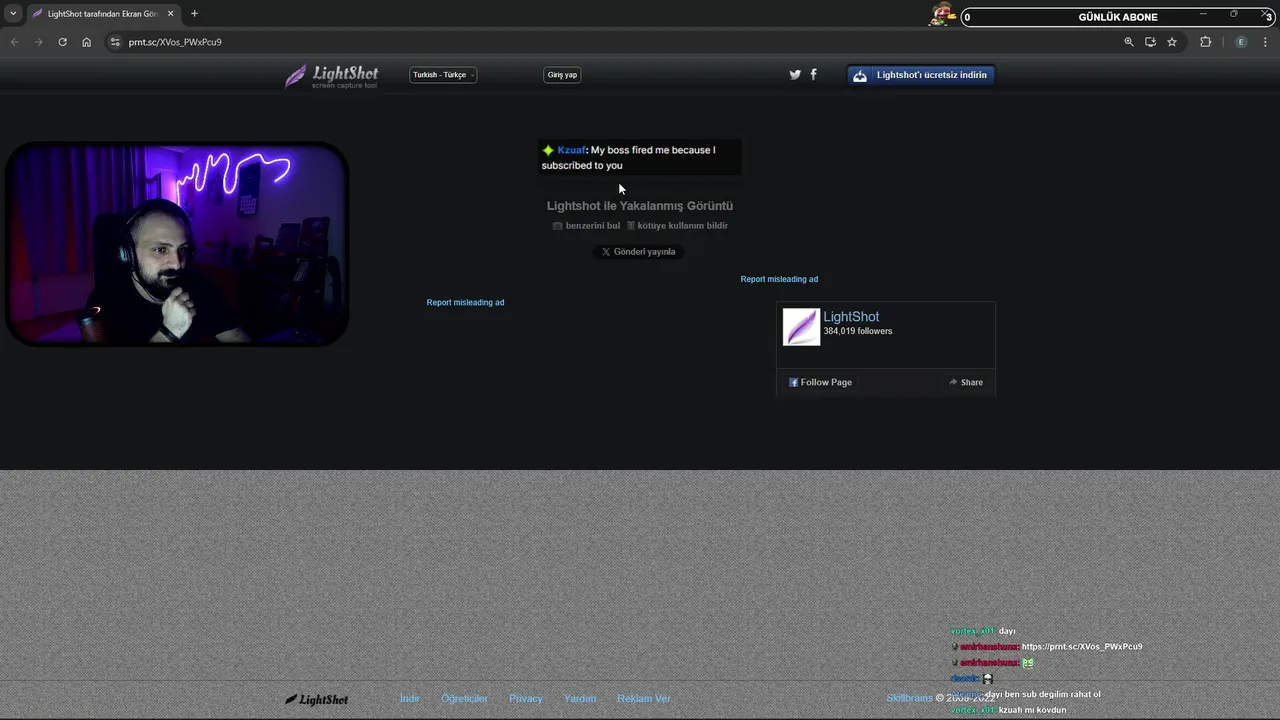Image resolution: width=1280 pixels, height=720 pixels.
Task: Bookmark this page with the star icon
Action: (x=1172, y=42)
